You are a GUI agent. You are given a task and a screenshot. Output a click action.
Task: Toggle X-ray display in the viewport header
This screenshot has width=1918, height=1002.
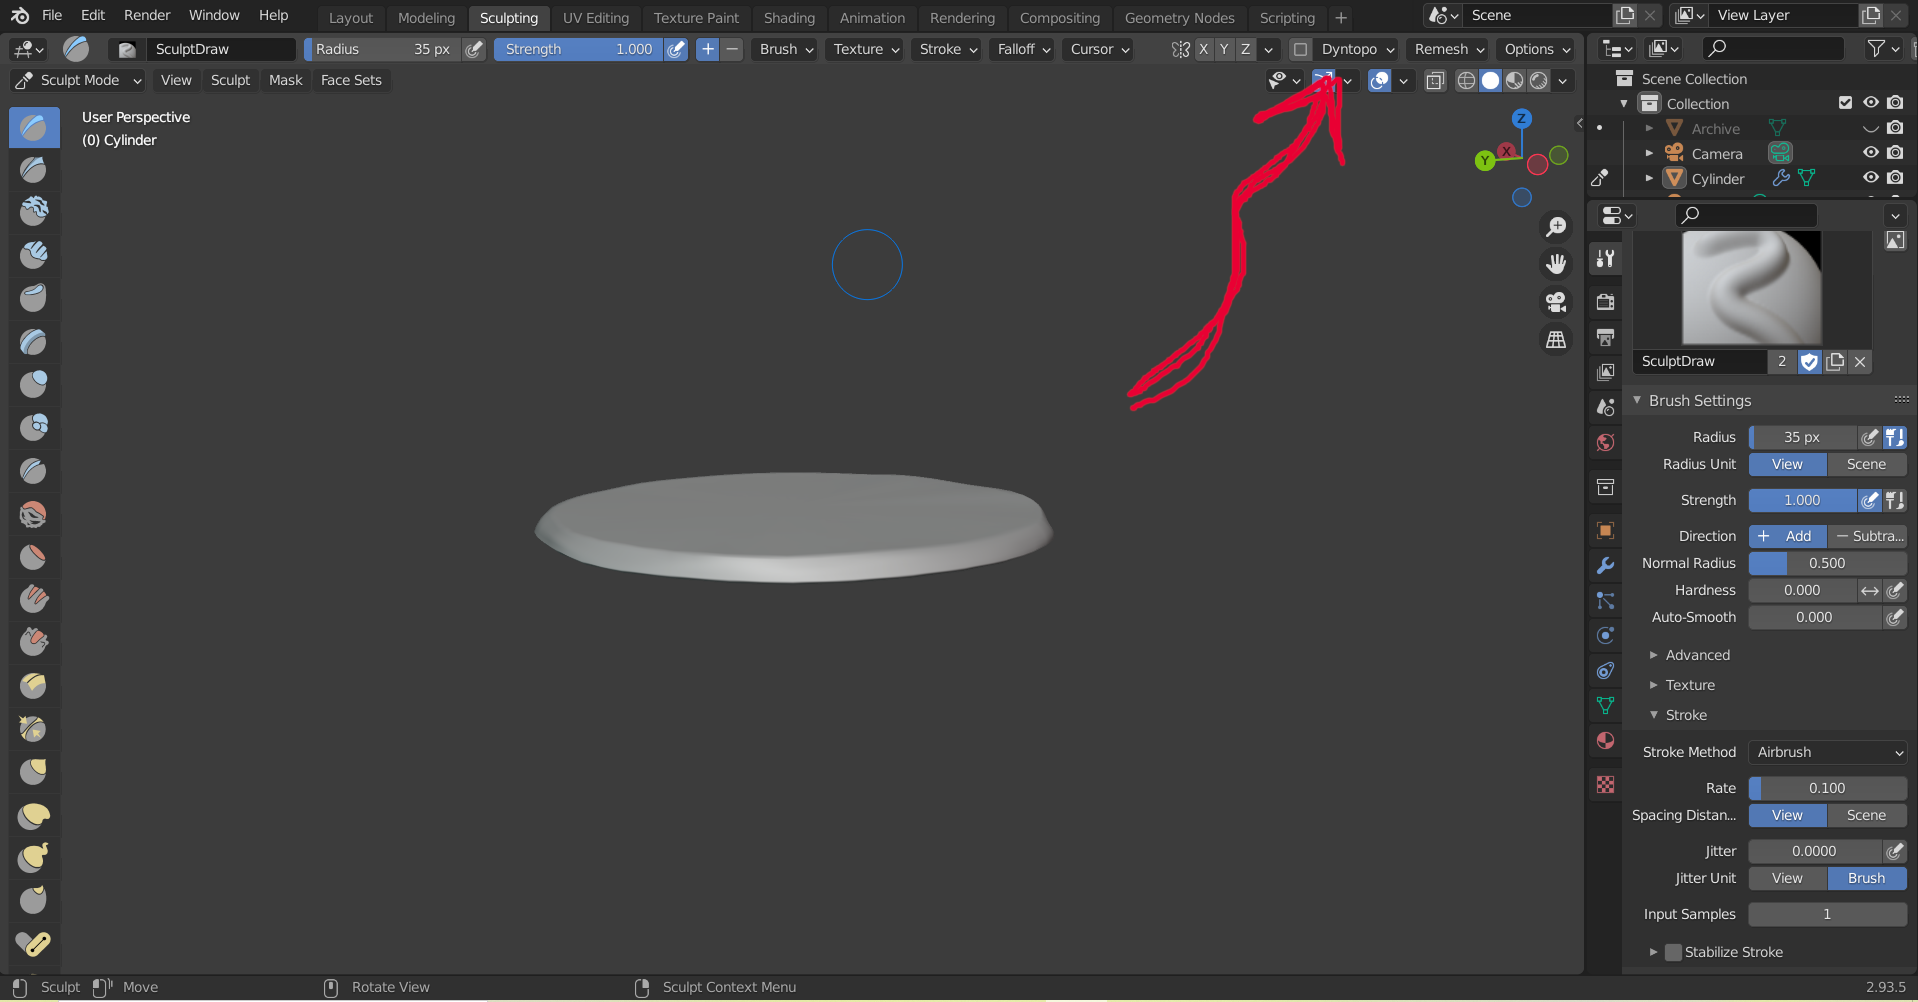pyautogui.click(x=1435, y=81)
